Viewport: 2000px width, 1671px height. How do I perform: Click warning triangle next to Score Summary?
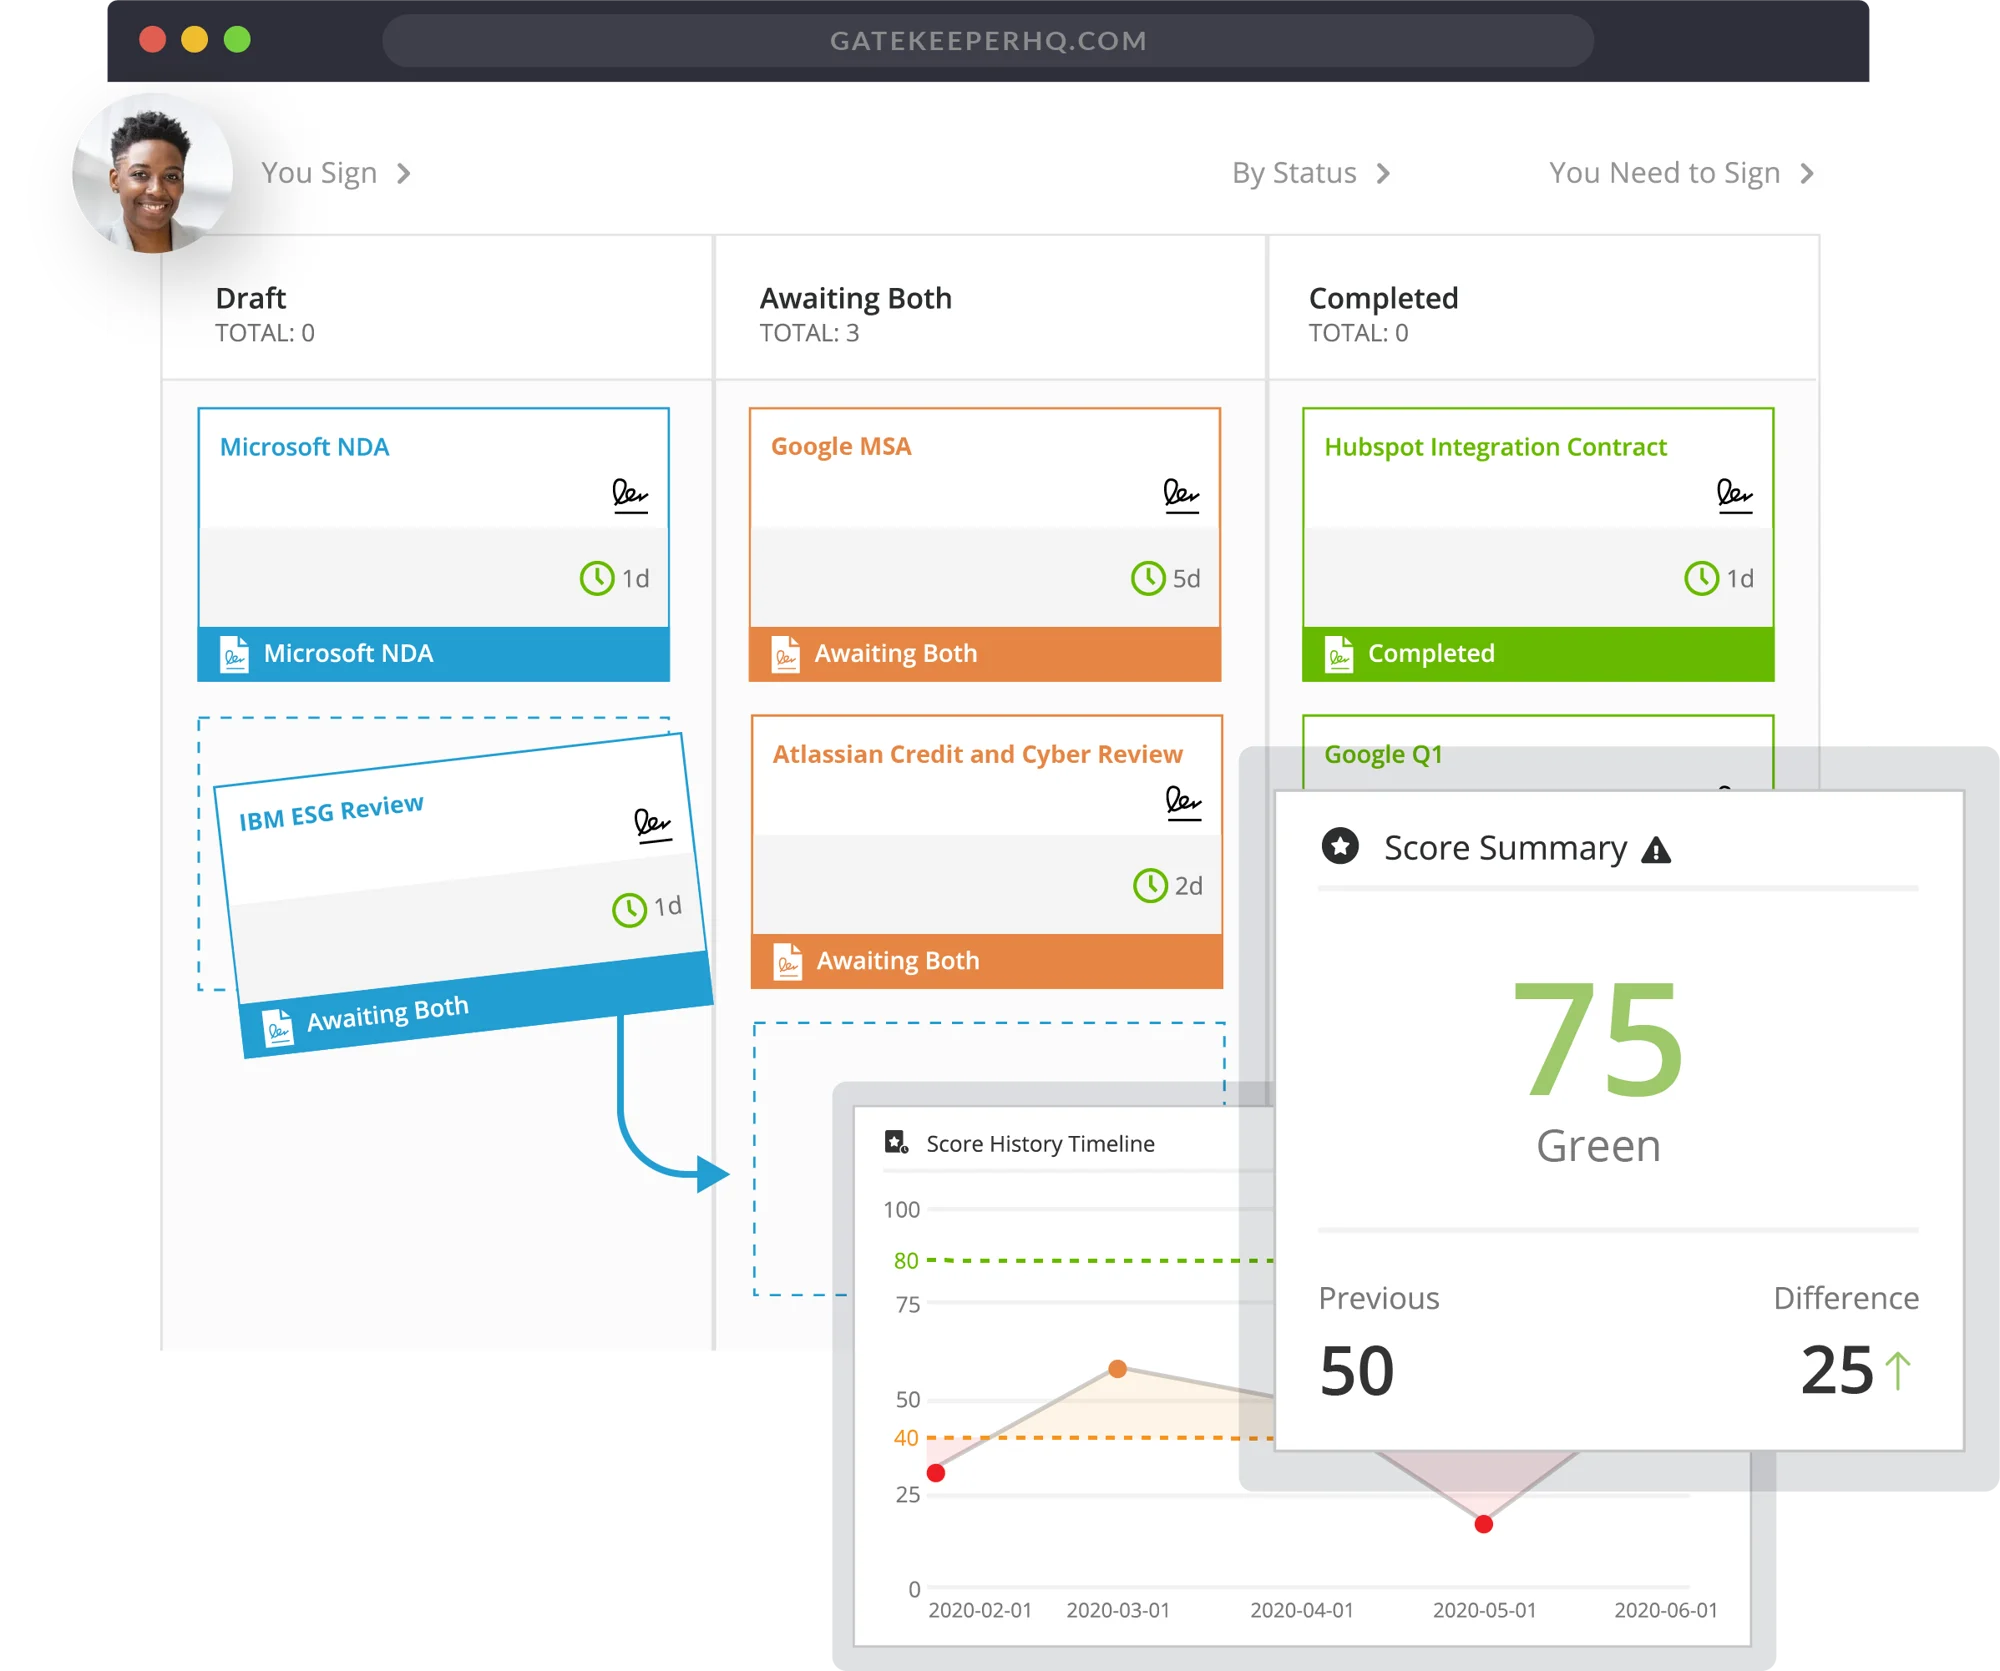point(1656,850)
